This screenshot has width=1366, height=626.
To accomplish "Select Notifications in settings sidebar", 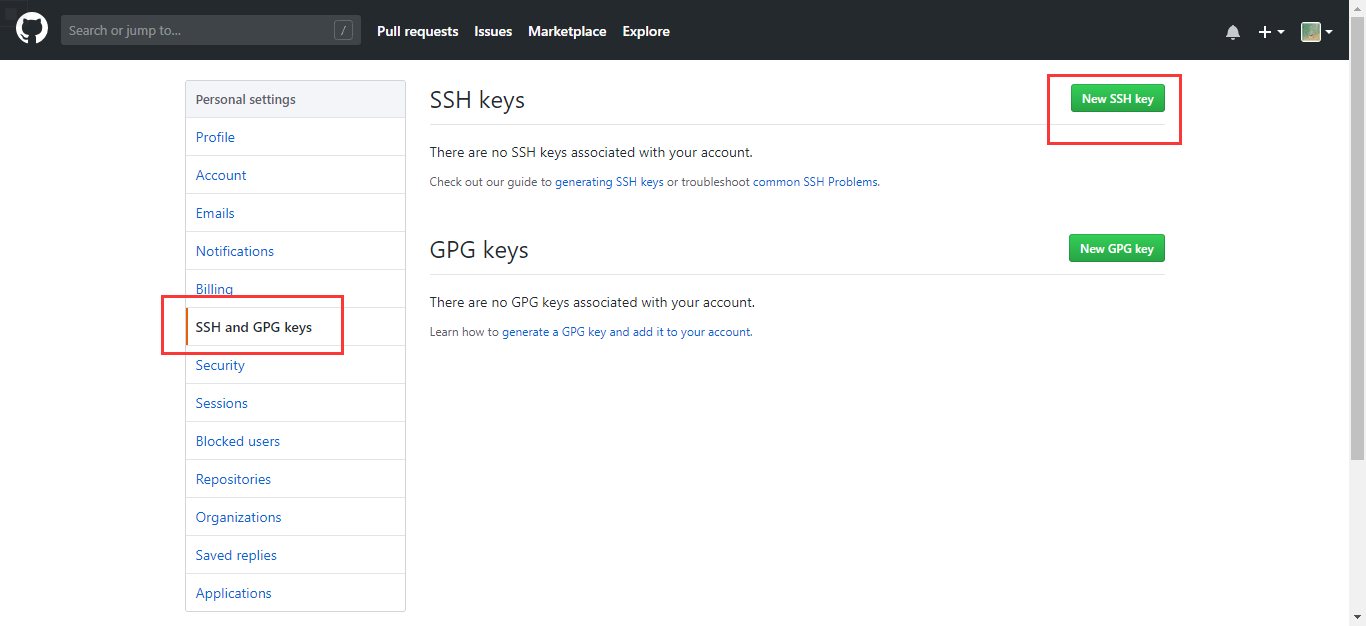I will pyautogui.click(x=295, y=251).
